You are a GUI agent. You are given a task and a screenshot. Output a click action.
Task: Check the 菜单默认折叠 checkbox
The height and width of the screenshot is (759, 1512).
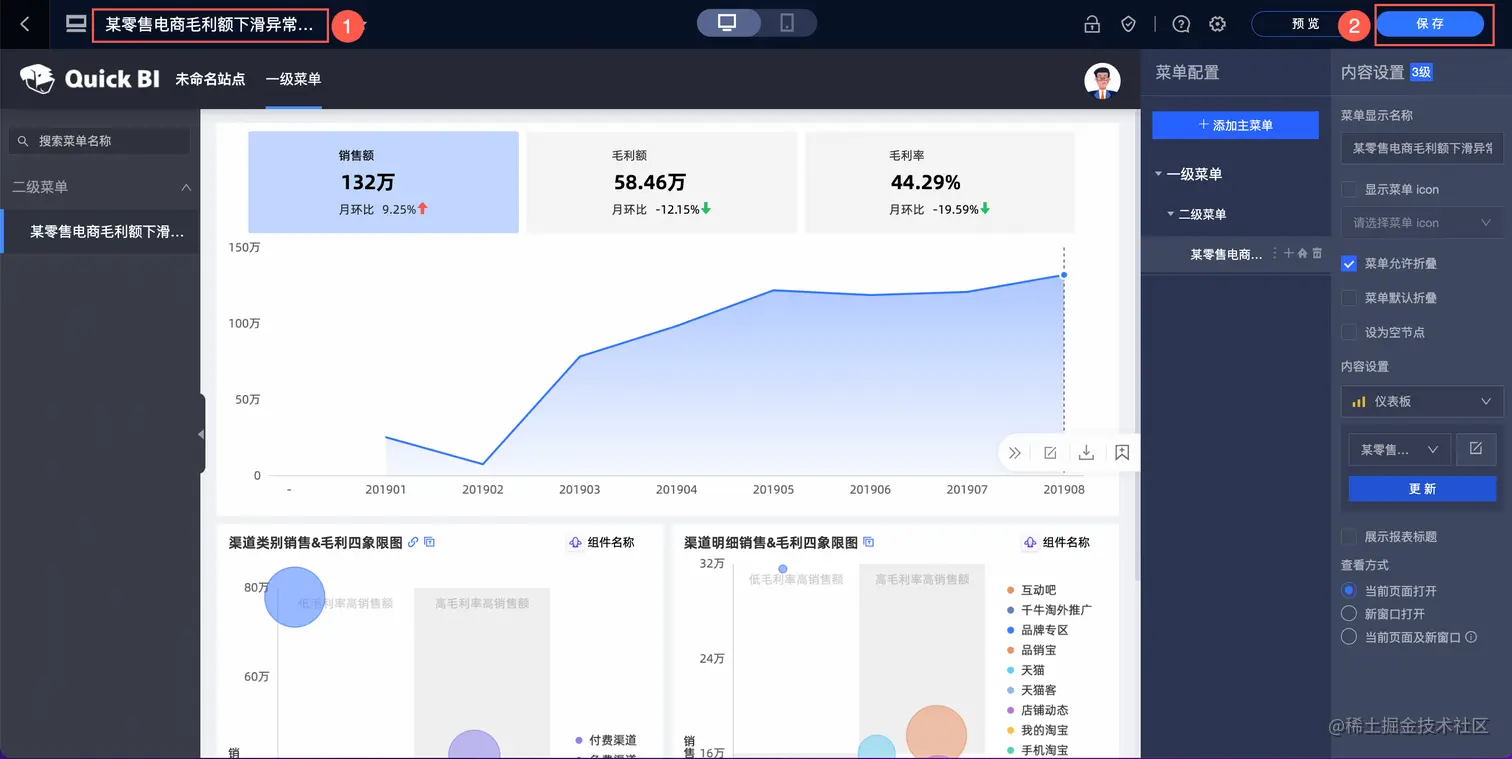coord(1349,298)
